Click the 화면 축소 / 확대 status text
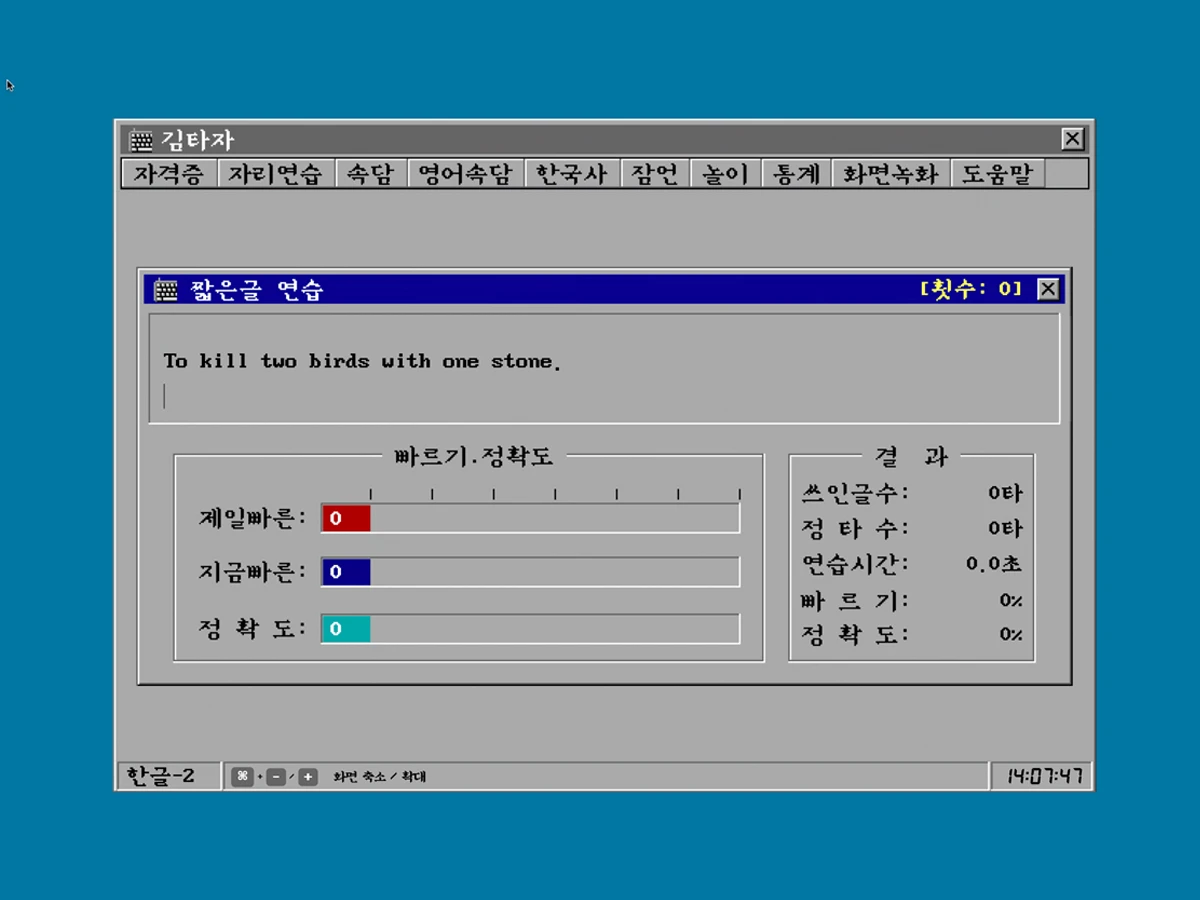Viewport: 1200px width, 900px height. click(x=380, y=777)
